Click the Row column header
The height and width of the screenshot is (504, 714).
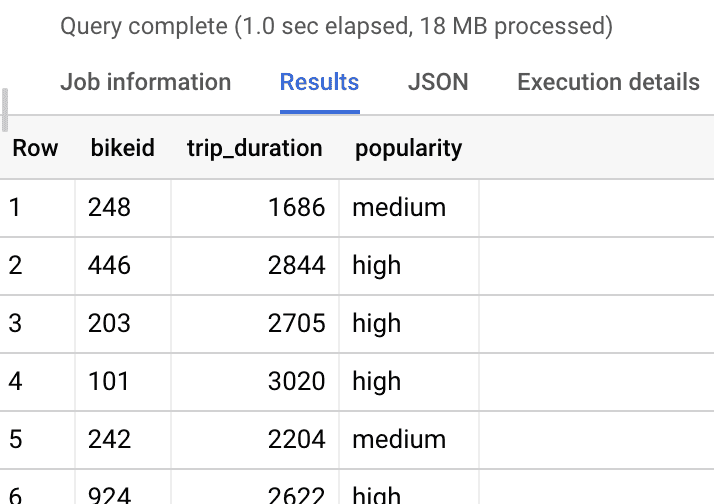pyautogui.click(x=35, y=149)
